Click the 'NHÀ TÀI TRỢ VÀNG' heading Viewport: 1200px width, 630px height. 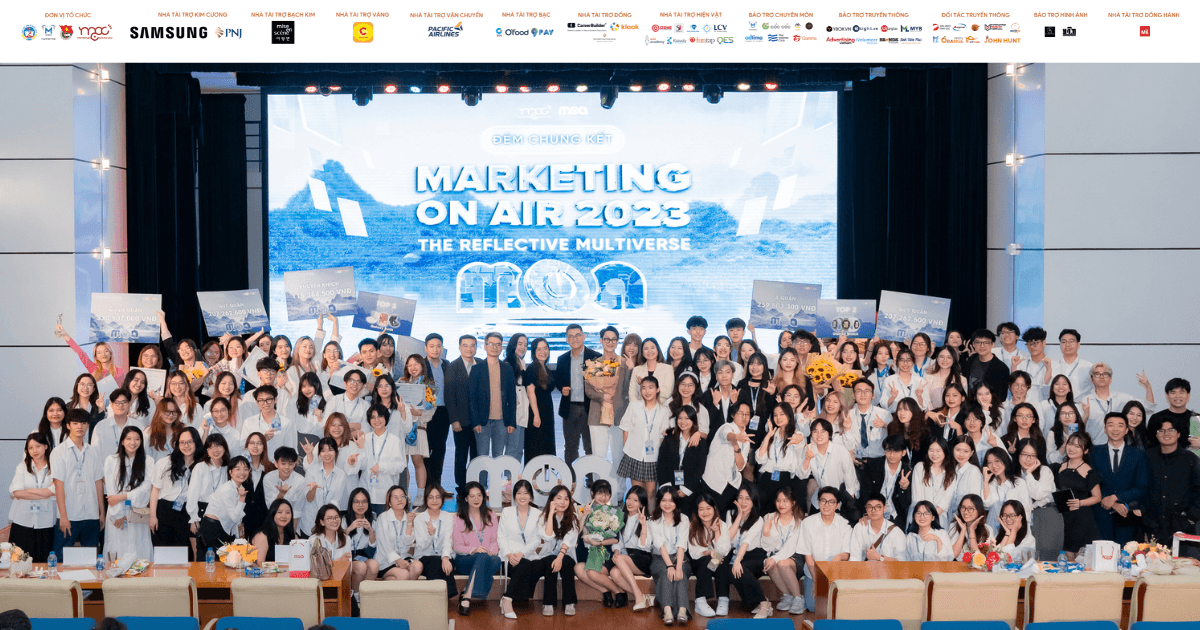(x=362, y=15)
